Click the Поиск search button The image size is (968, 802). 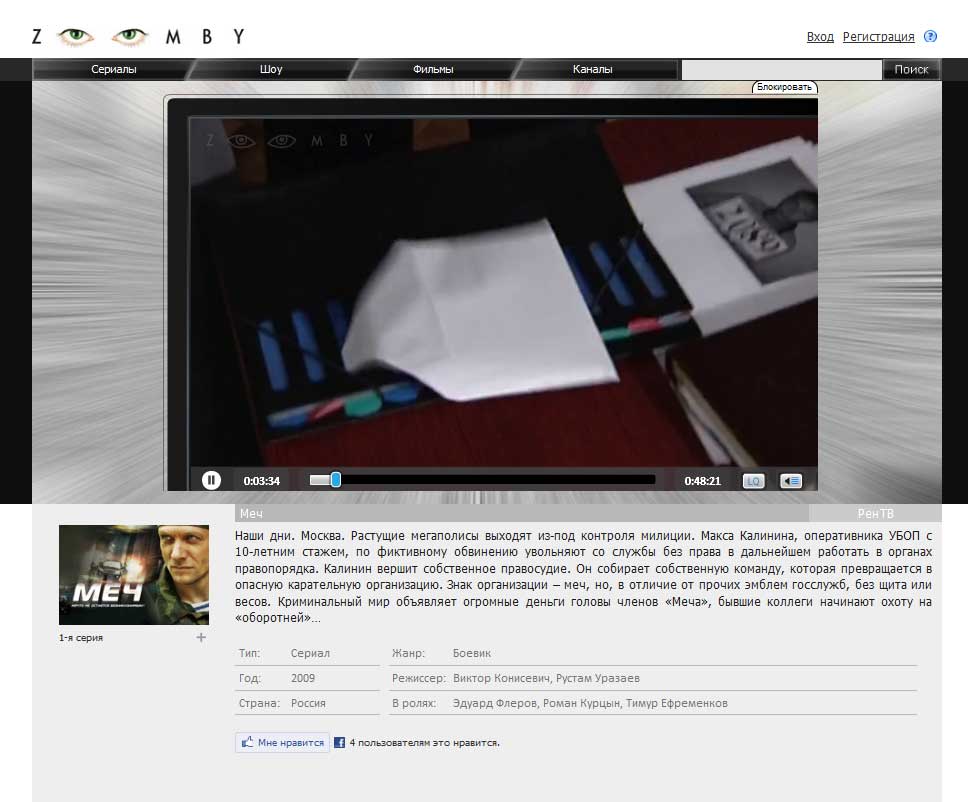click(x=911, y=70)
